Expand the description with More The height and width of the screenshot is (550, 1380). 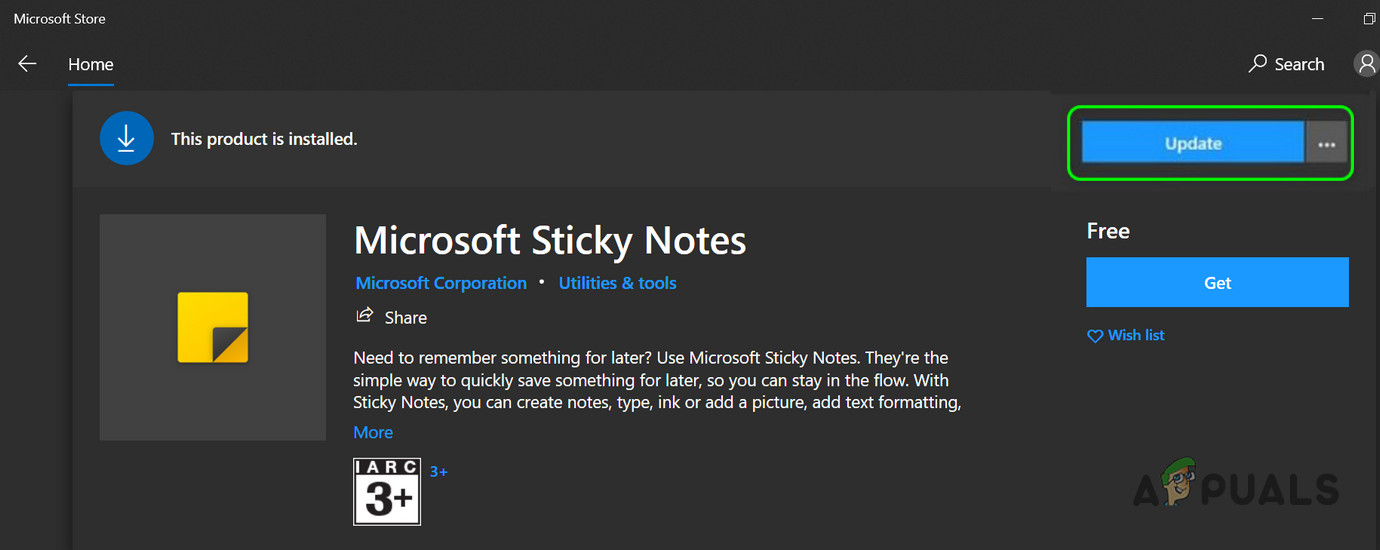click(373, 432)
